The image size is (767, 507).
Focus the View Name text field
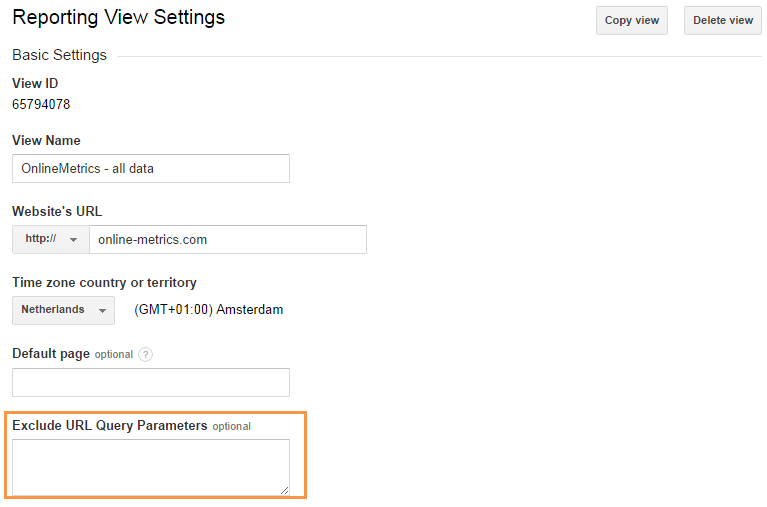pyautogui.click(x=151, y=169)
